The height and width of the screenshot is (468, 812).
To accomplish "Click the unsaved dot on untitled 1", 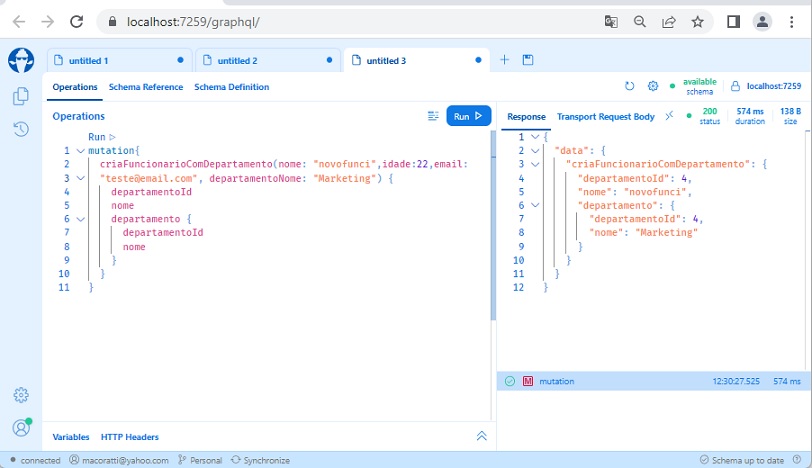I will (180, 60).
